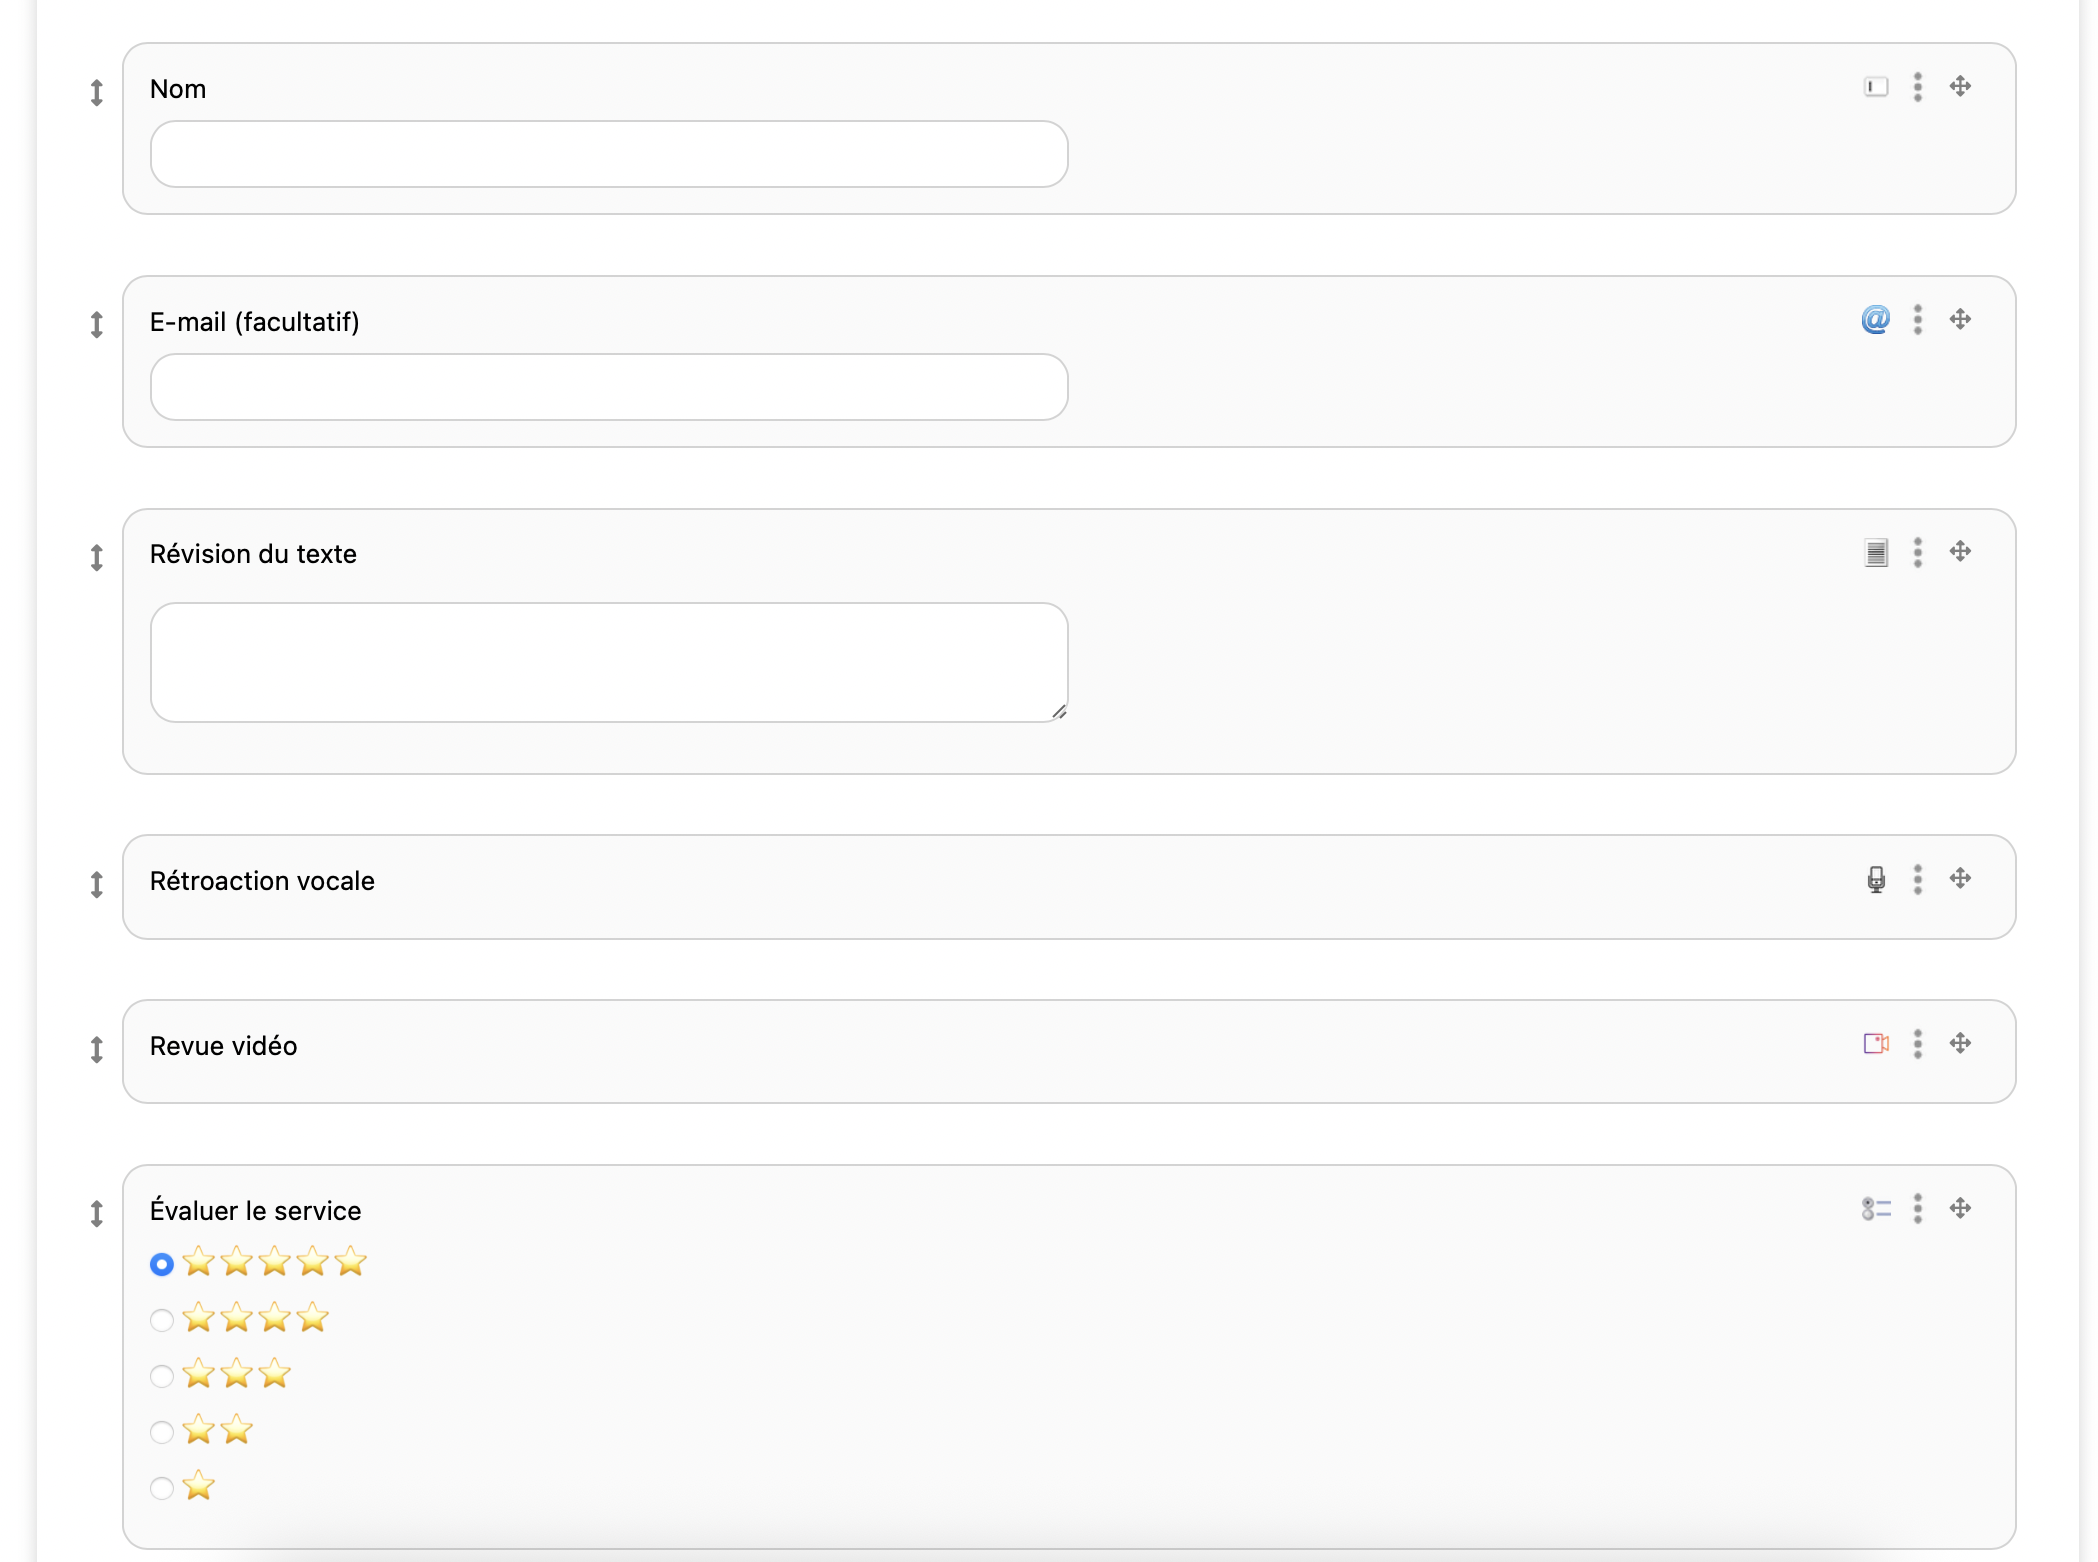Focus the E-mail (facultatif) input box
This screenshot has width=2098, height=1562.
tap(608, 387)
